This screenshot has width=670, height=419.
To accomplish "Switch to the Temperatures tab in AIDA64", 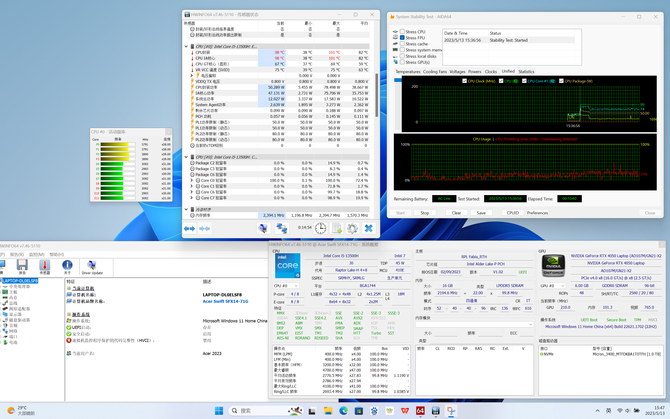I will (x=408, y=72).
